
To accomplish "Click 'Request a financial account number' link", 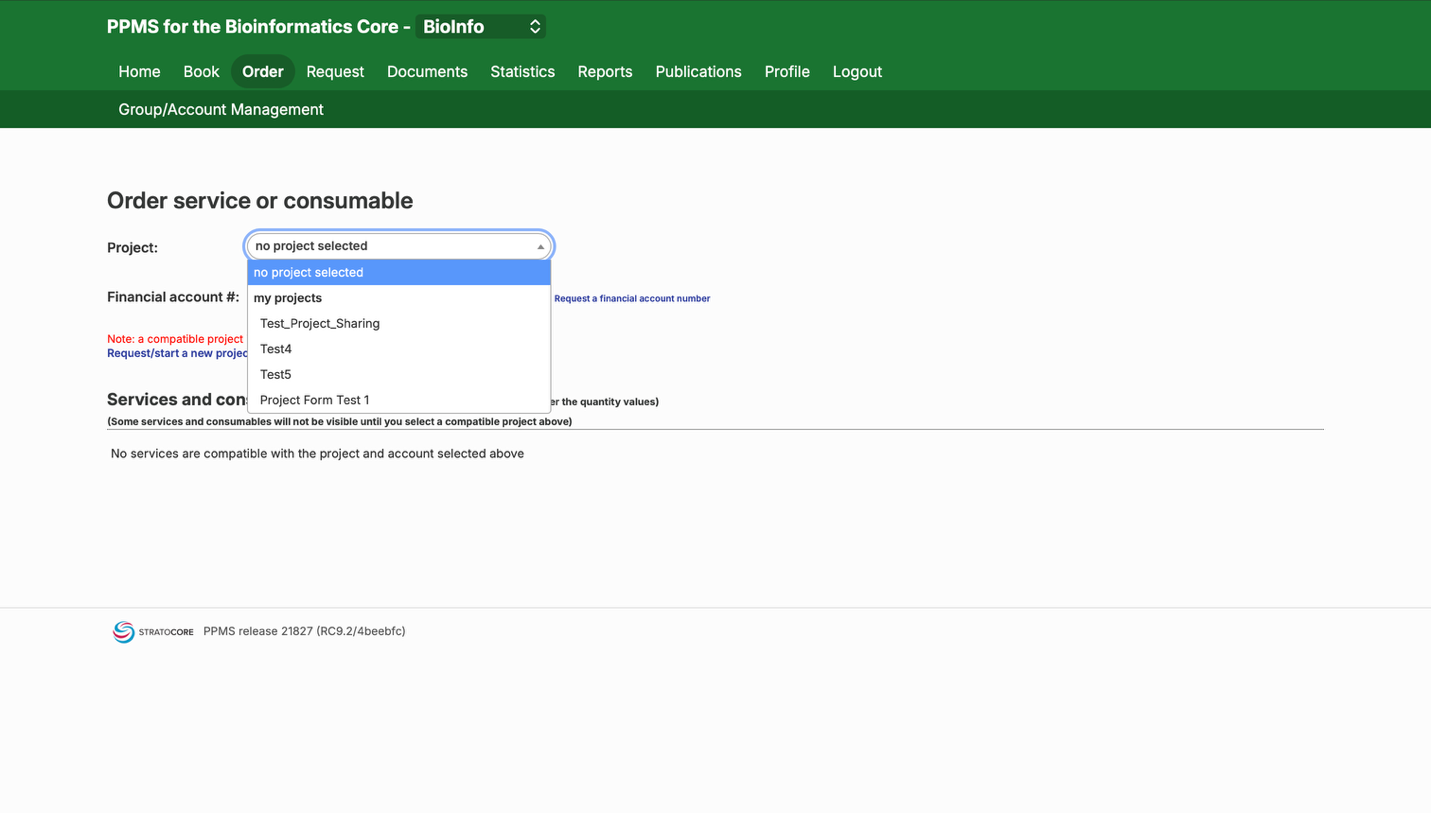I will (632, 299).
